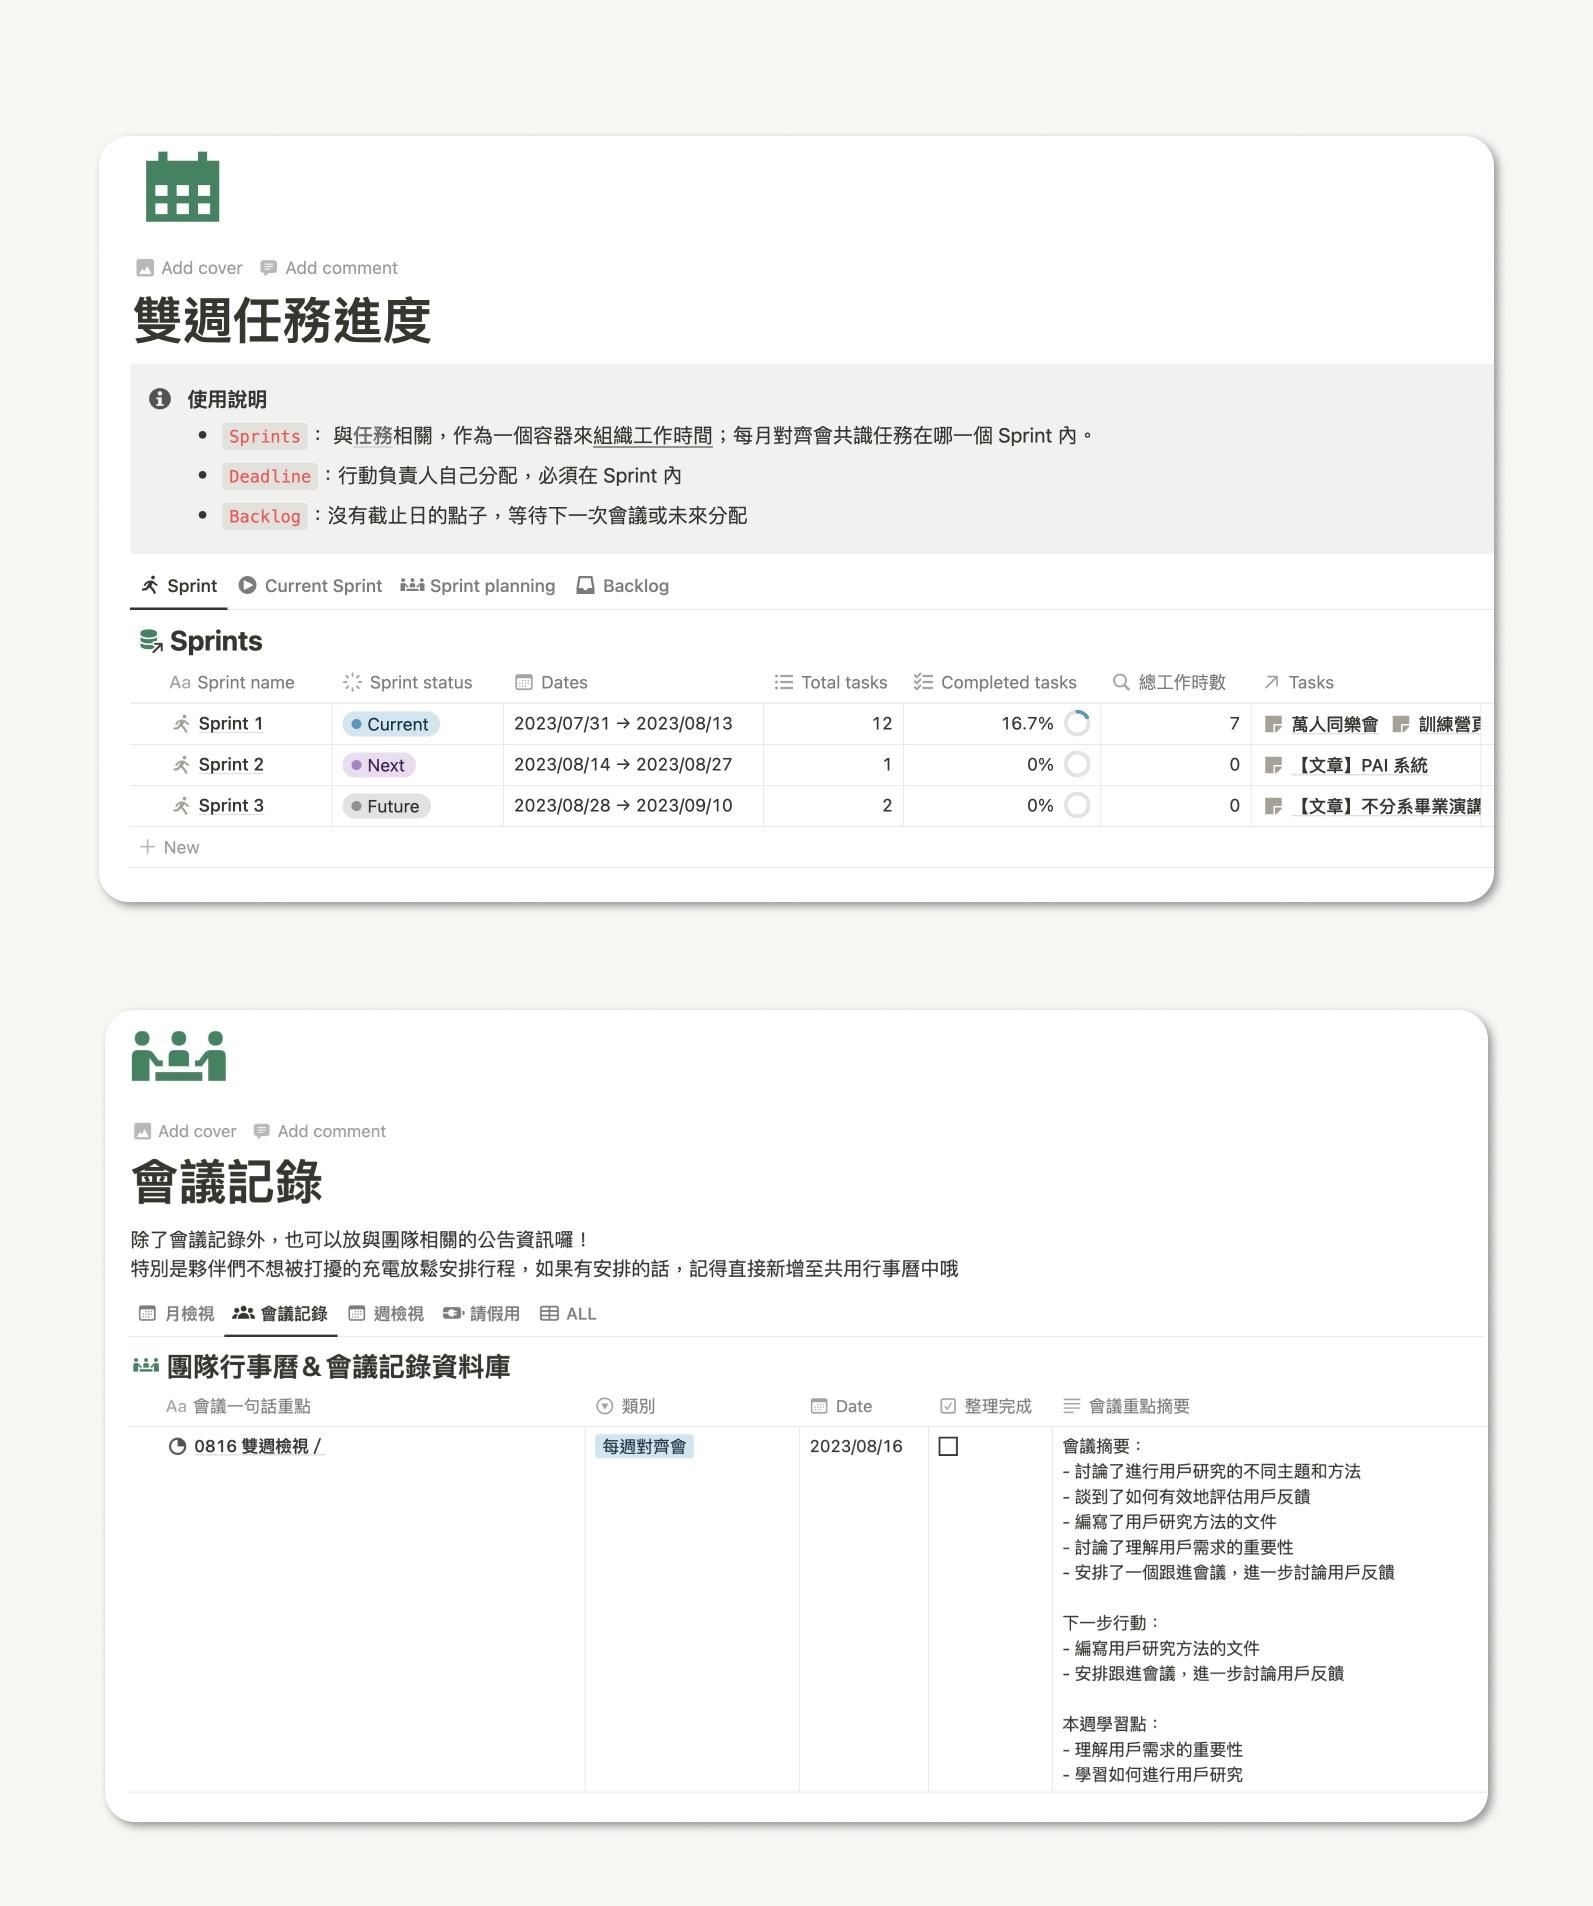Click the meeting people page icon
Viewport: 1593px width, 1906px height.
(179, 1056)
